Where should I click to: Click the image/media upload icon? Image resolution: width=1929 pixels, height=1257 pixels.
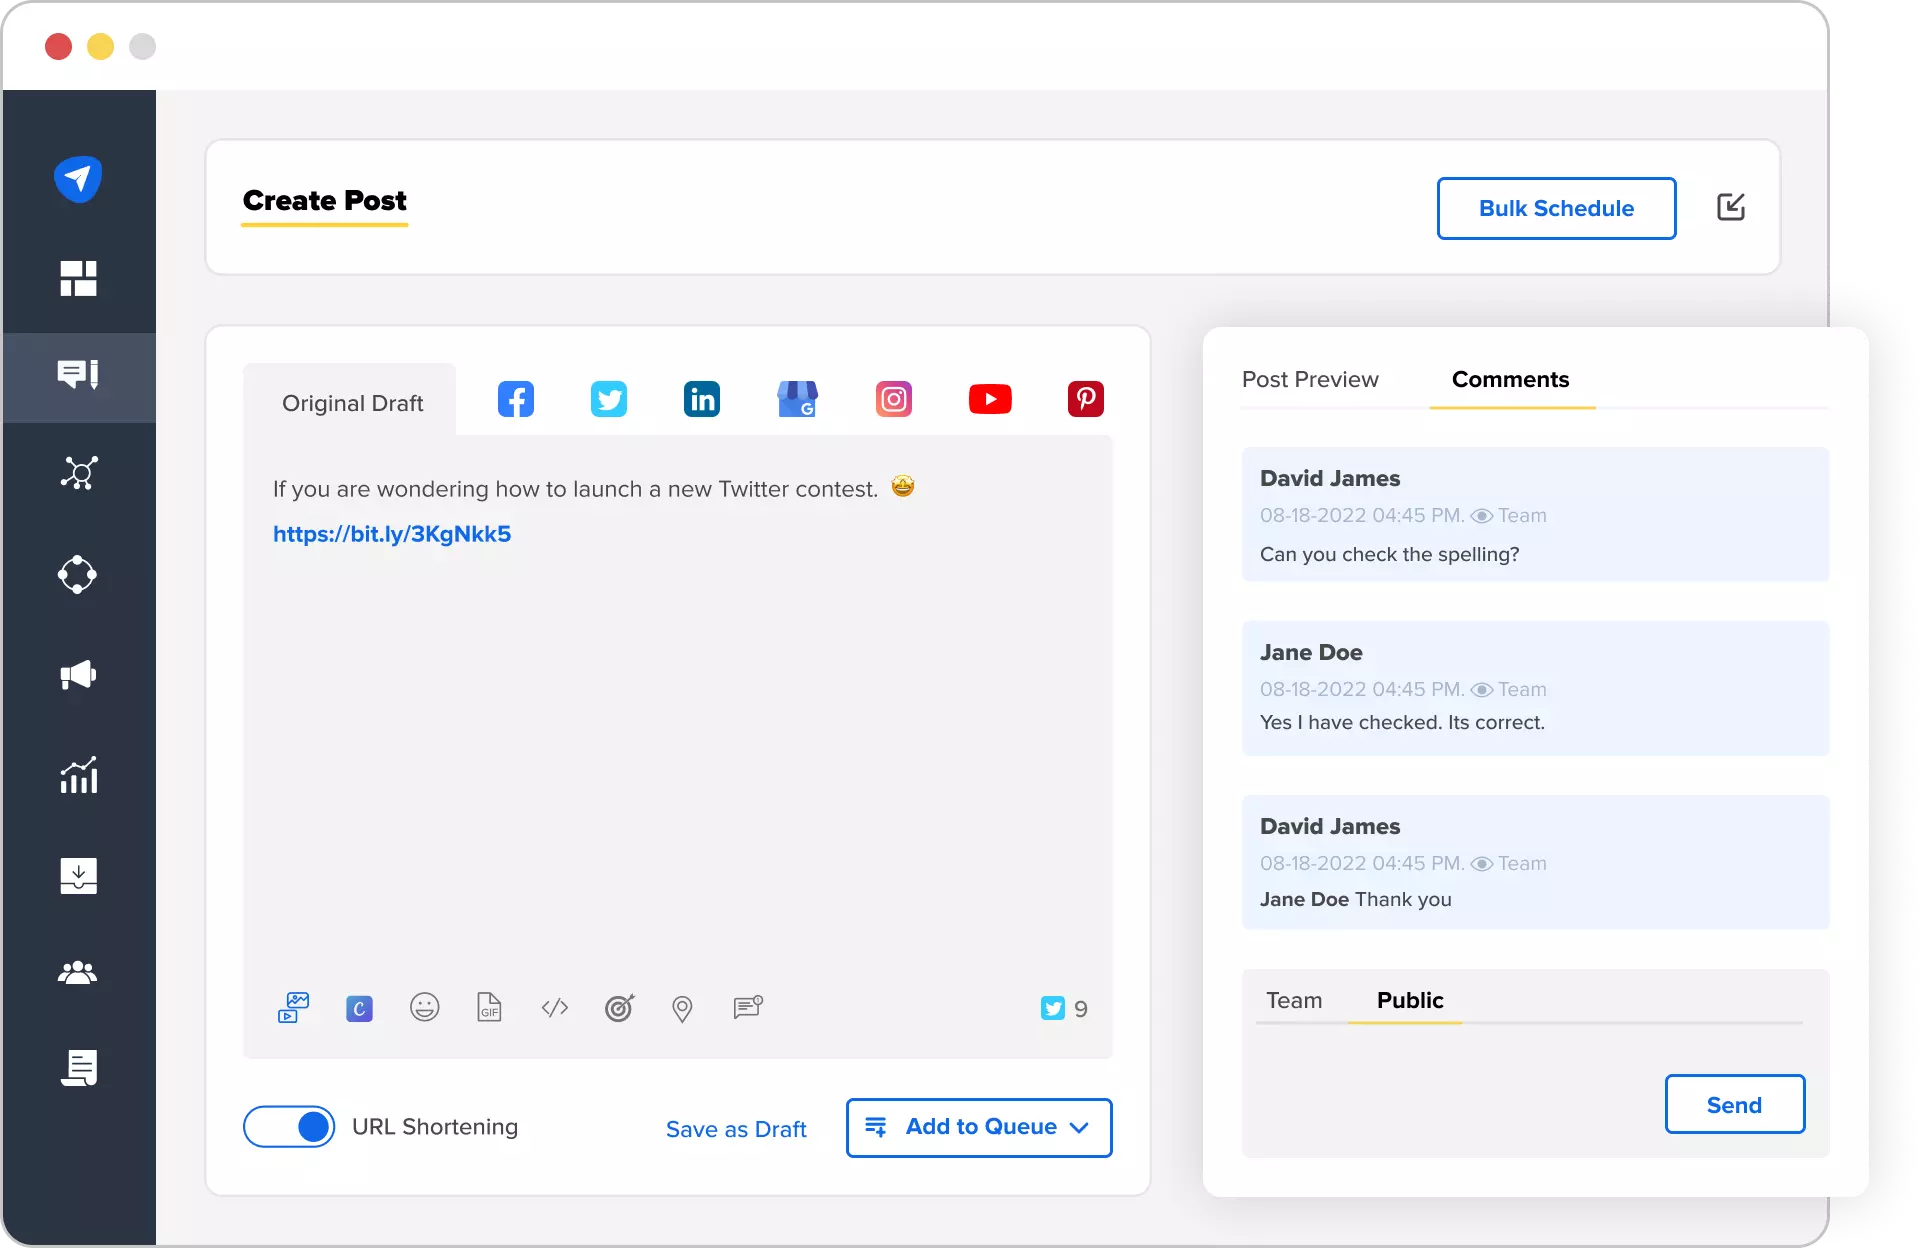point(294,1007)
